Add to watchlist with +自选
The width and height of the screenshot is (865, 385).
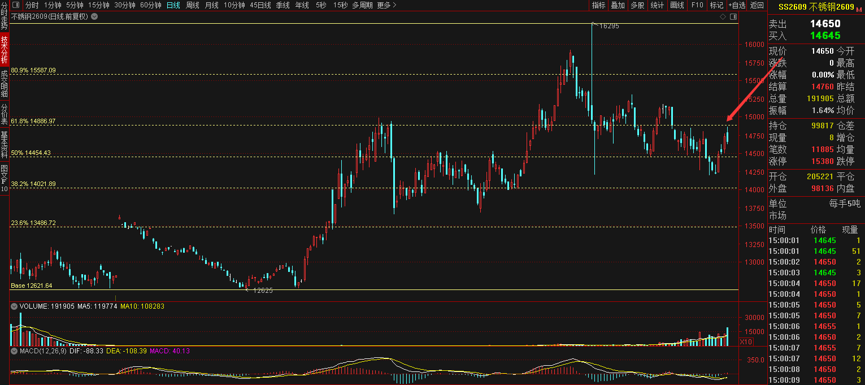coord(736,5)
